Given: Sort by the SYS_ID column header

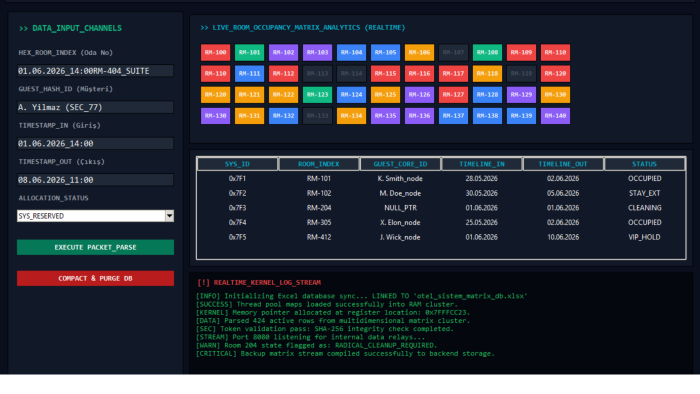Looking at the screenshot, I should (238, 164).
